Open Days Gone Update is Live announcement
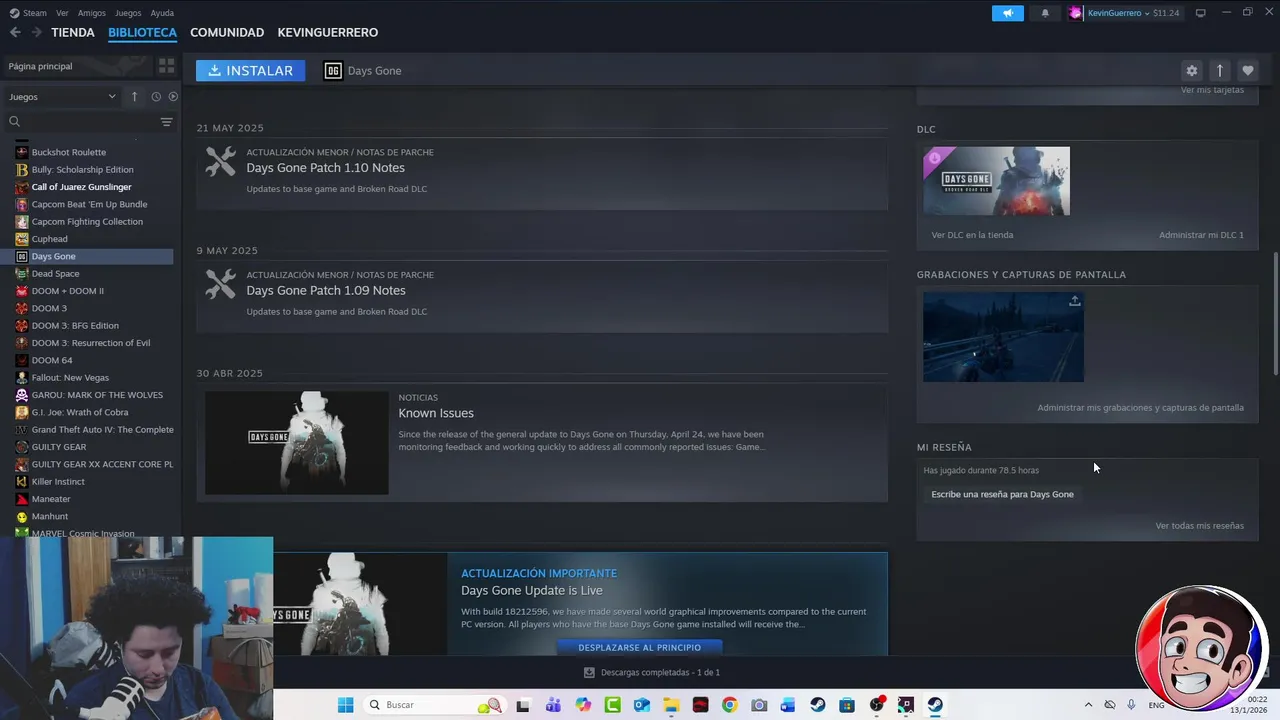This screenshot has width=1280, height=720. 531,590
